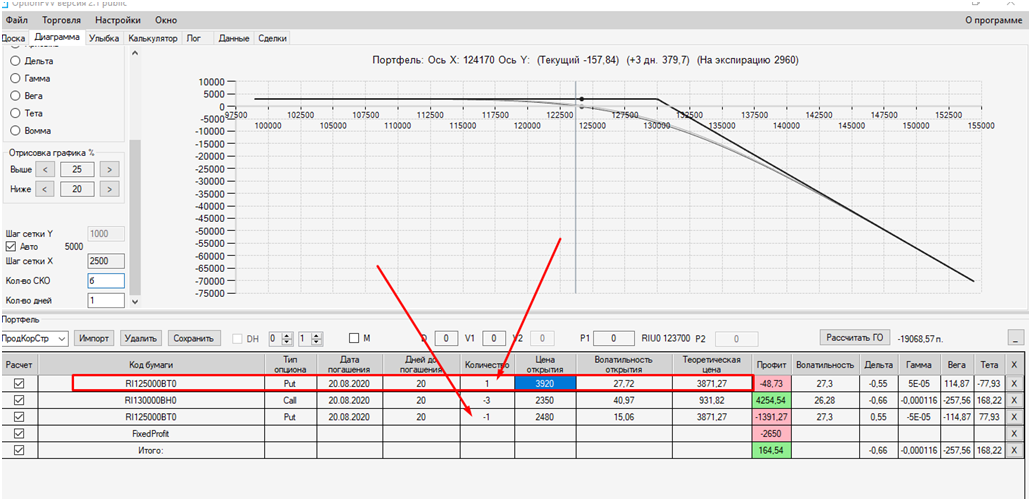Increase the Ниже percentage with right arrow

[110, 189]
